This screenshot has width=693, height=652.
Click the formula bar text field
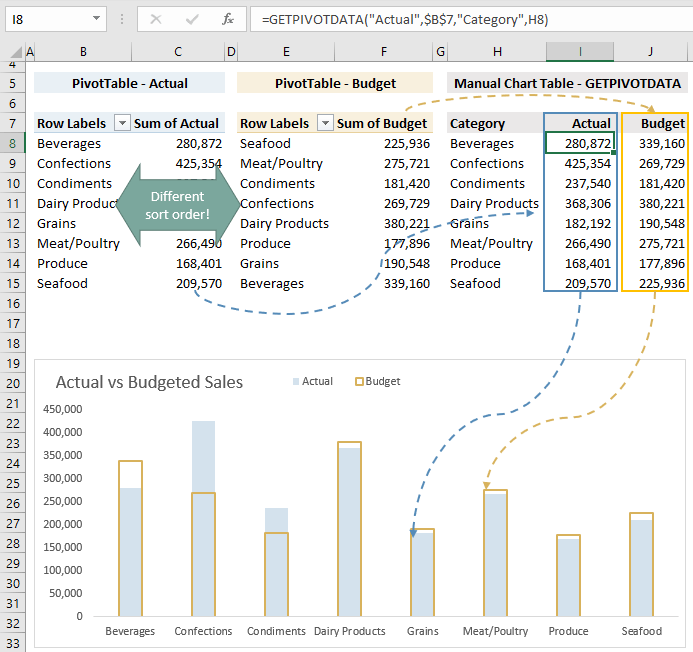coord(471,19)
